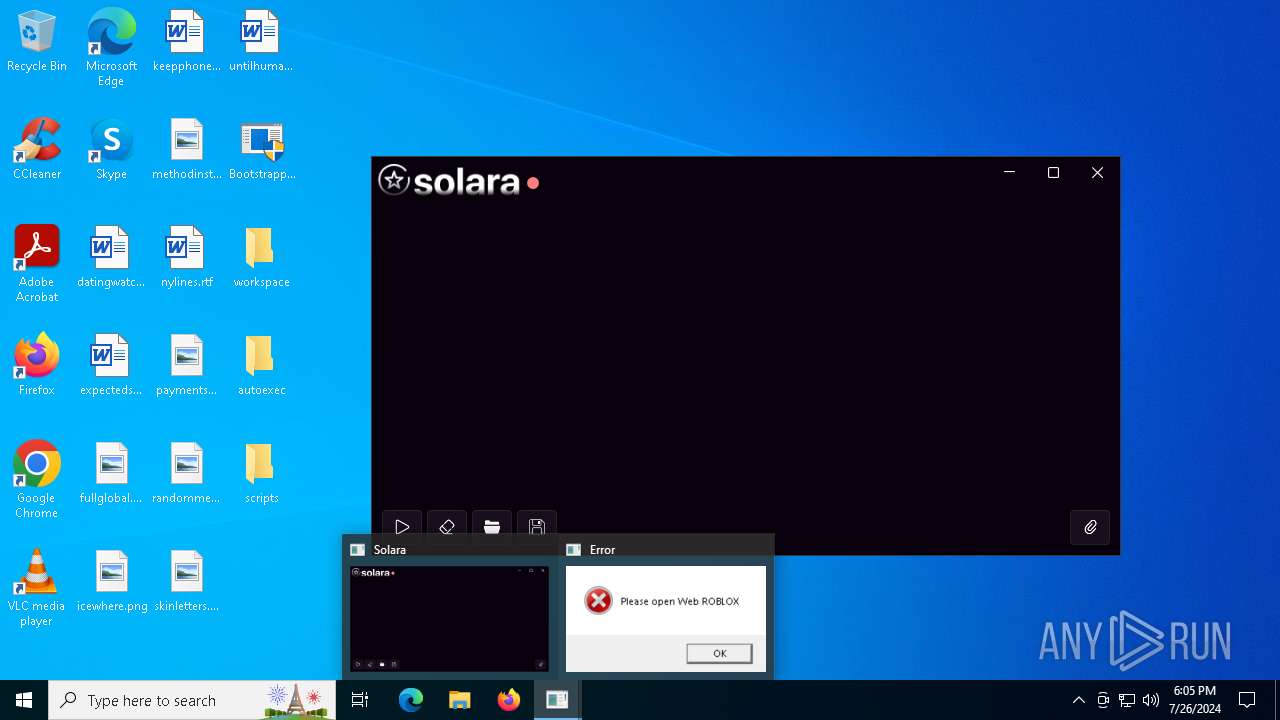Viewport: 1280px width, 720px height.
Task: Open the taskbar clock and date
Action: point(1194,700)
